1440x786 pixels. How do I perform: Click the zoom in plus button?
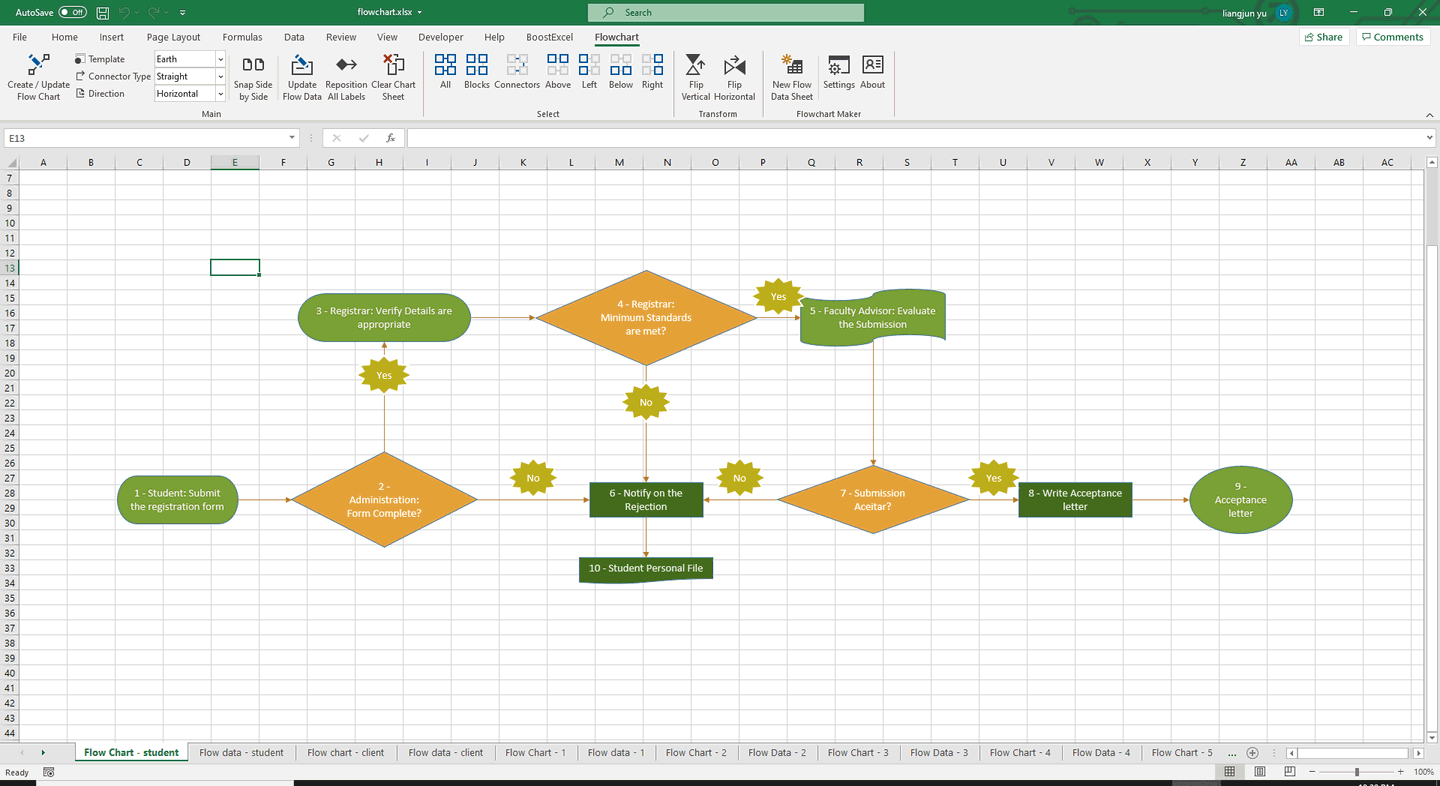pos(1403,772)
